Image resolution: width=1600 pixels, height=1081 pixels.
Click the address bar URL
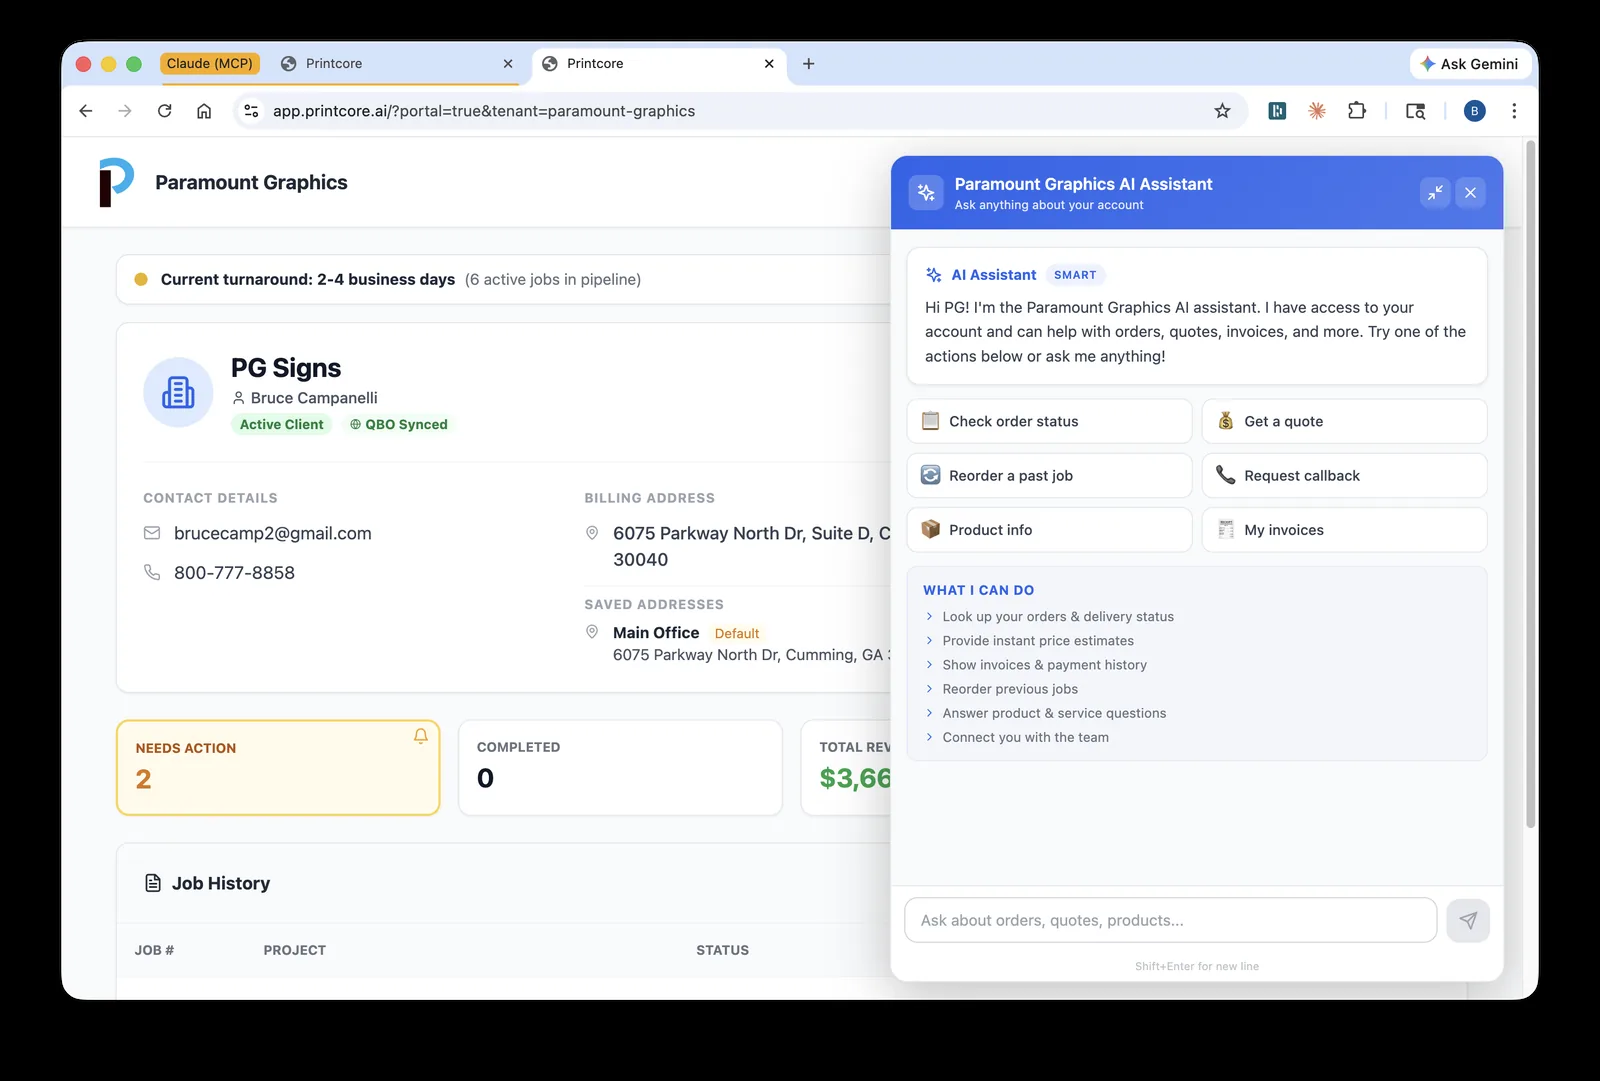pos(484,111)
